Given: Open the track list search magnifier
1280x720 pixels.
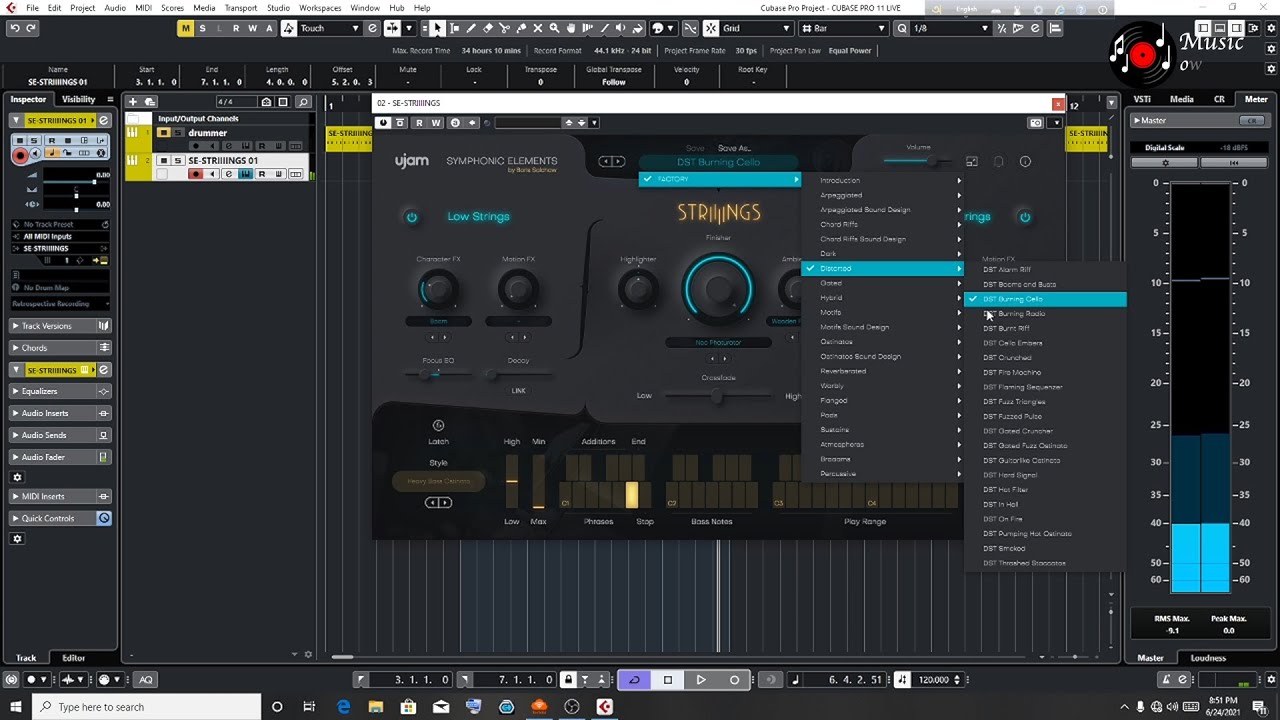Looking at the screenshot, I should pos(304,101).
